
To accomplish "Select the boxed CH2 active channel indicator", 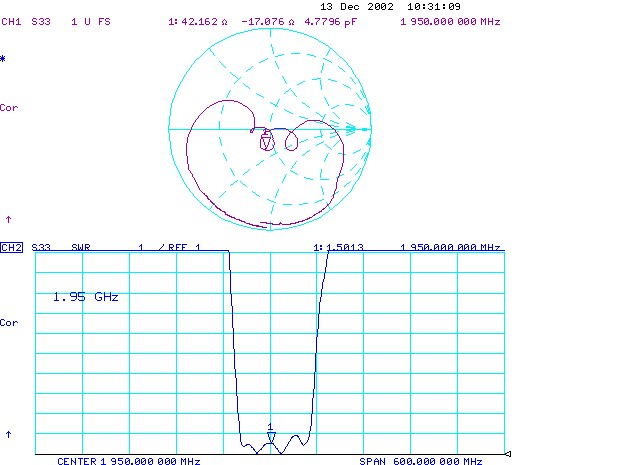I will click(12, 247).
